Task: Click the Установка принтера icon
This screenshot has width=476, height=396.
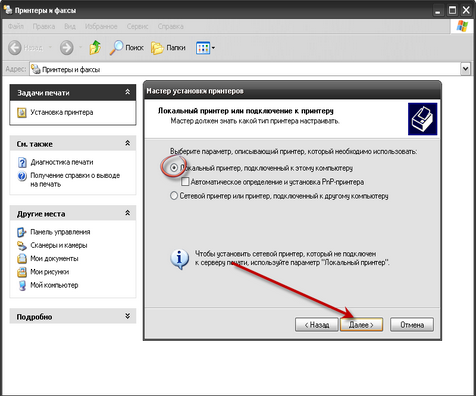Action: tap(22, 112)
